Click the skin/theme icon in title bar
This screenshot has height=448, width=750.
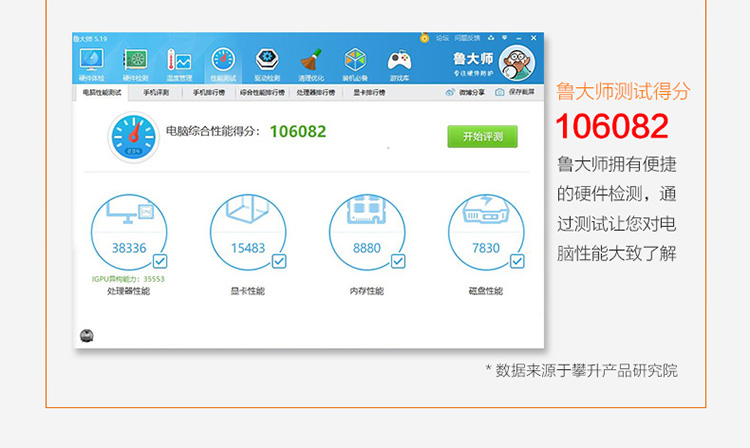click(491, 38)
